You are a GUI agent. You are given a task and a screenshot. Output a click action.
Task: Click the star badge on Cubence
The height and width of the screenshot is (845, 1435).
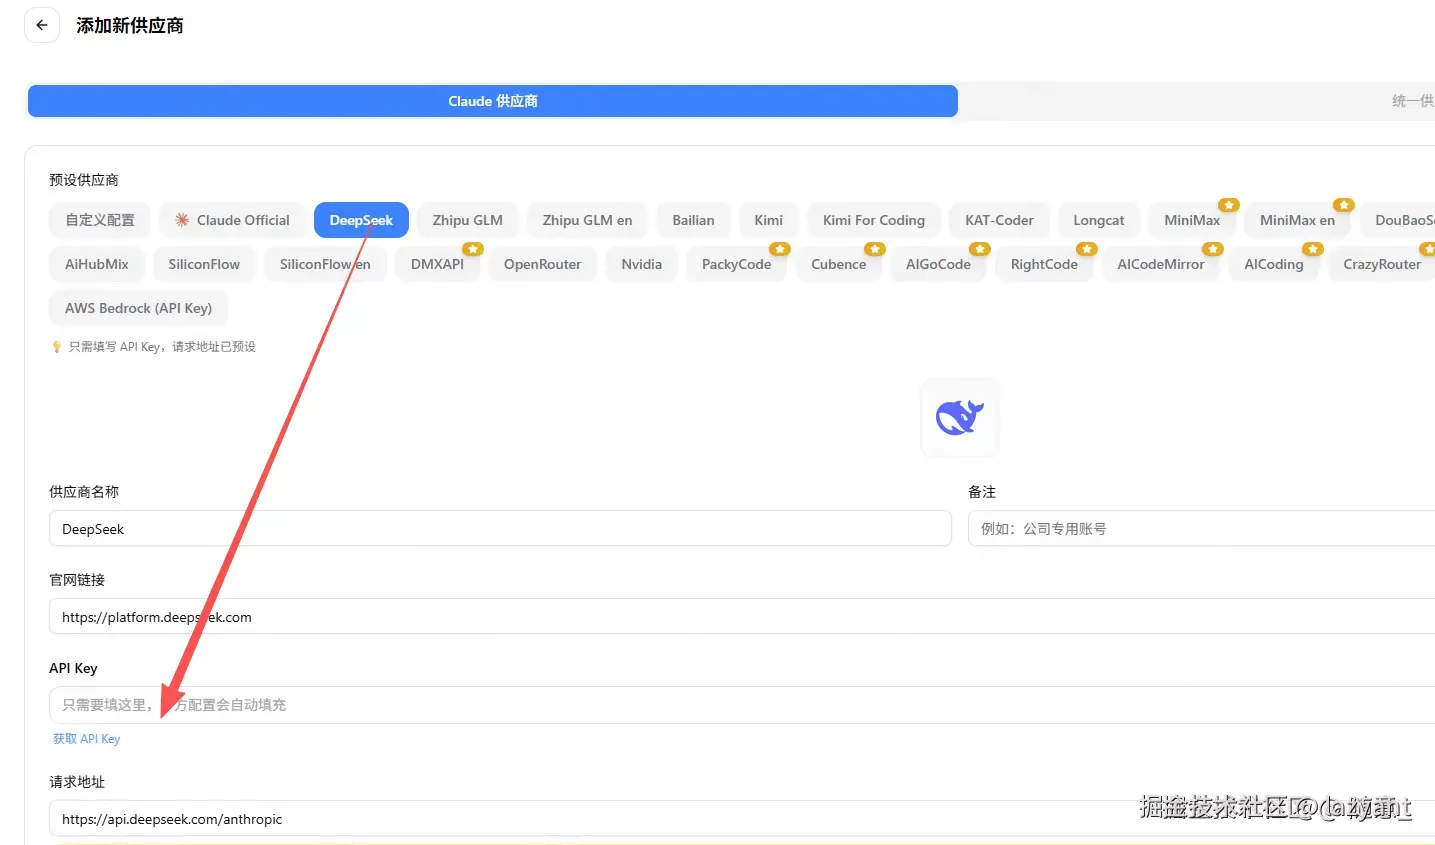pos(875,249)
